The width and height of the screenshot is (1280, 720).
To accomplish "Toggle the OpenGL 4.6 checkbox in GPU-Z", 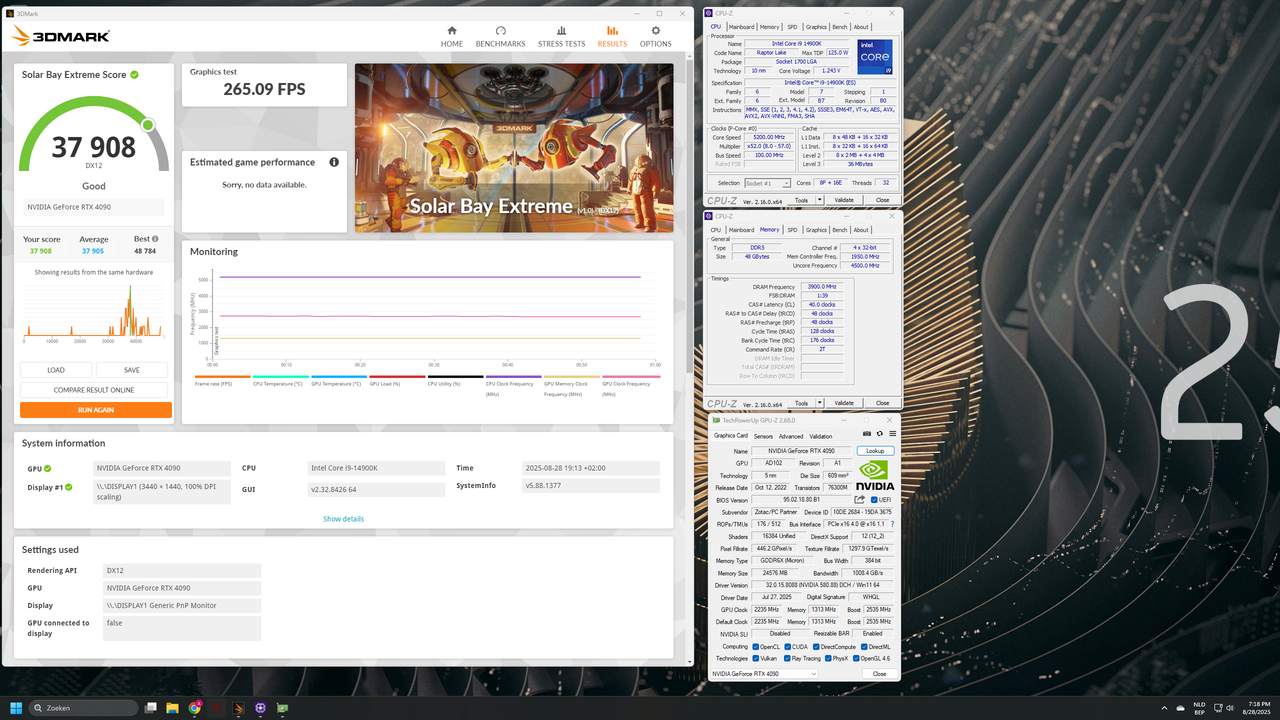I will point(855,658).
